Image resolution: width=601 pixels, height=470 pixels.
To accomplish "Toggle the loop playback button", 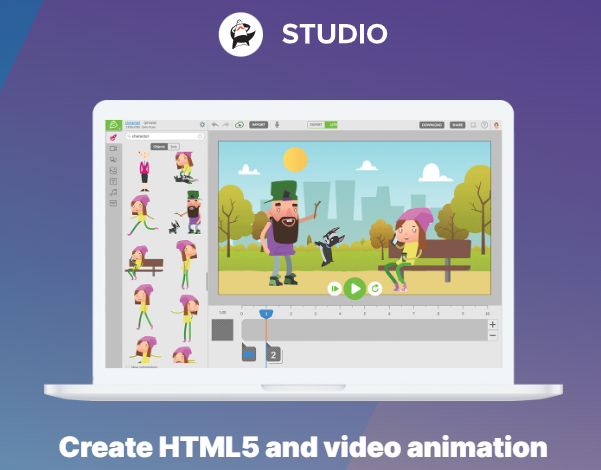I will click(375, 288).
